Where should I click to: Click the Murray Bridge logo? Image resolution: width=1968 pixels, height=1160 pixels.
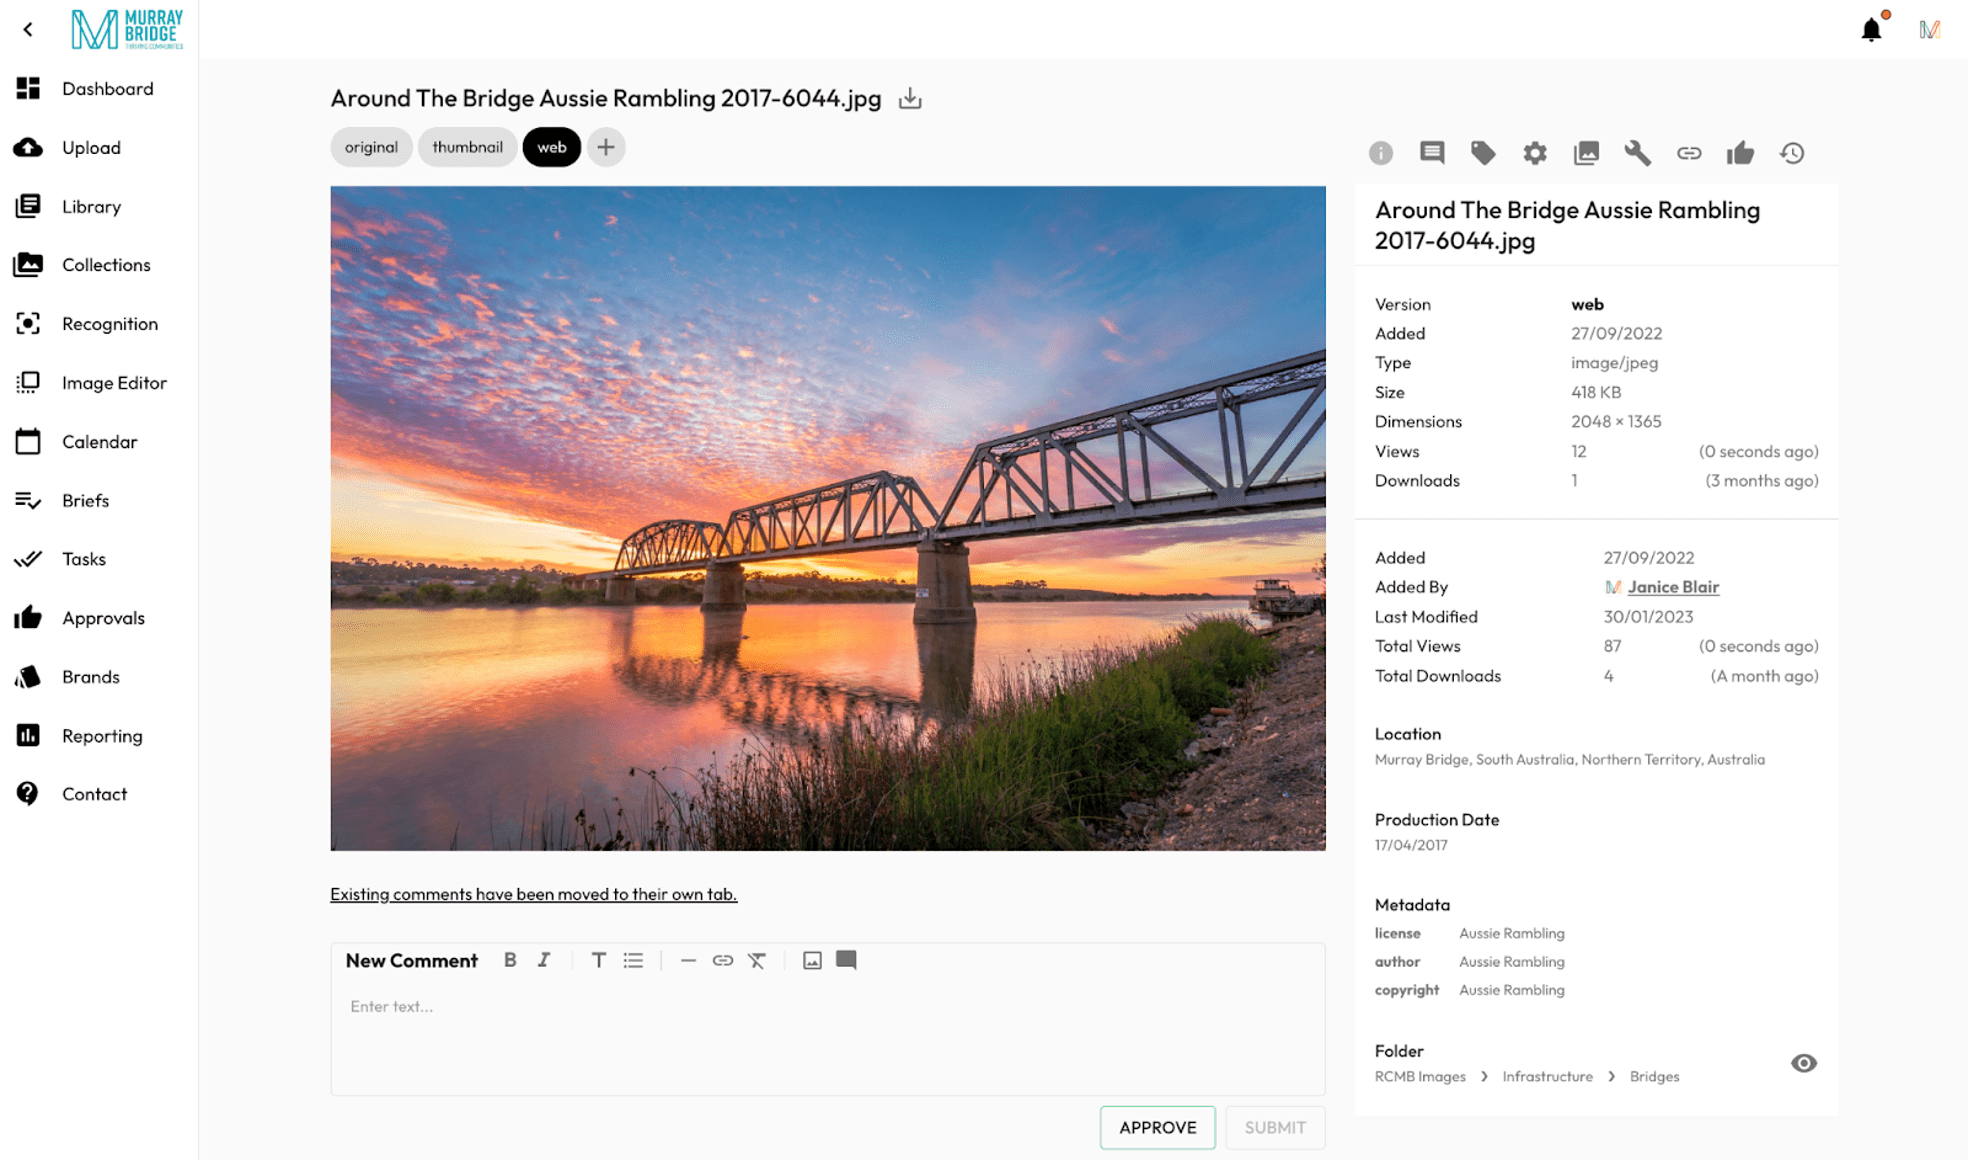pos(127,30)
